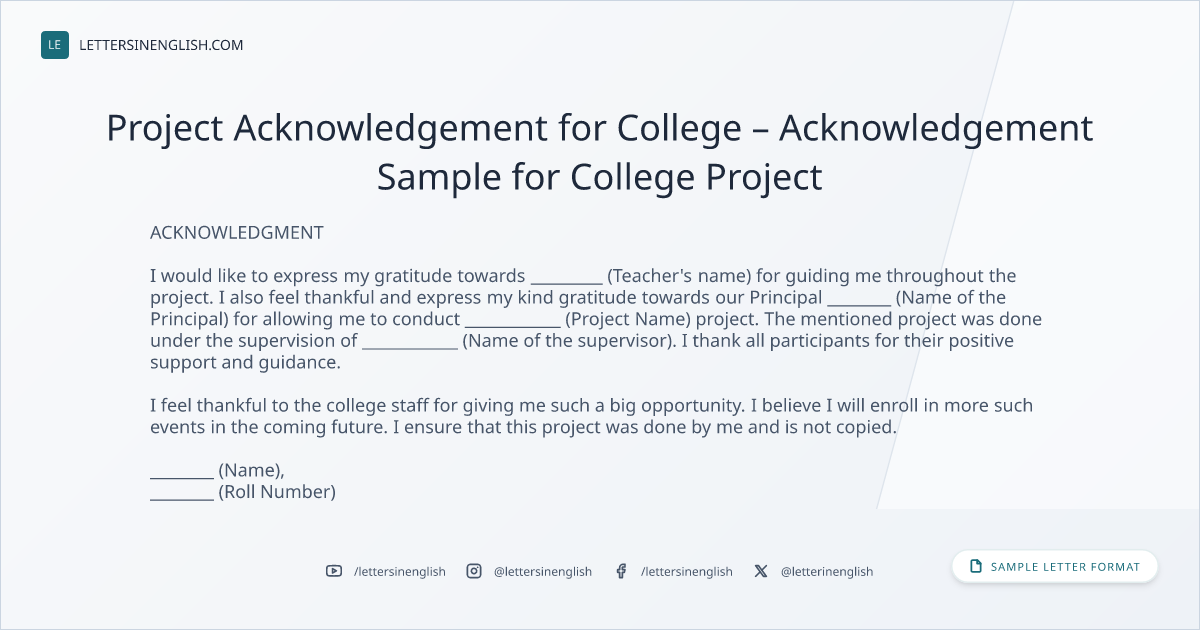Viewport: 1200px width, 630px height.
Task: Click the LE logo badge
Action: (x=55, y=45)
